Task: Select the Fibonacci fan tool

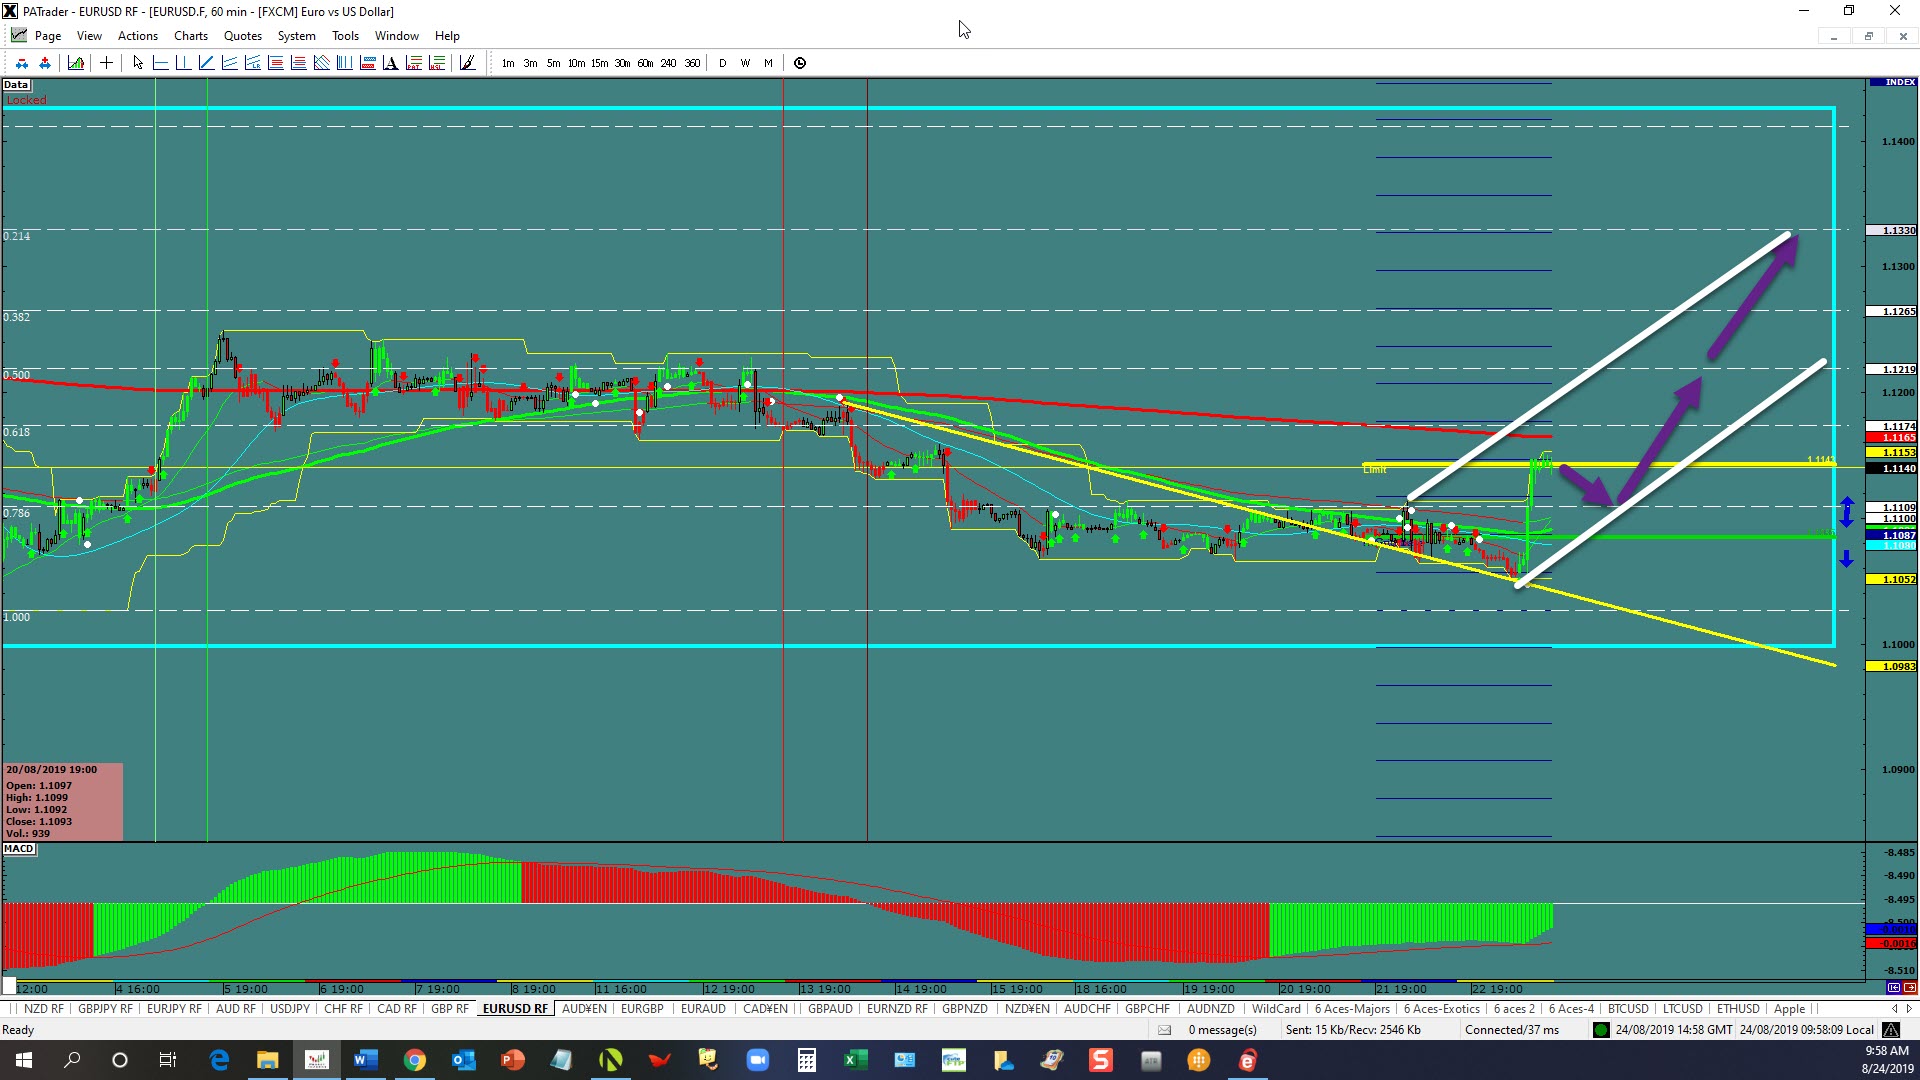Action: click(x=321, y=63)
